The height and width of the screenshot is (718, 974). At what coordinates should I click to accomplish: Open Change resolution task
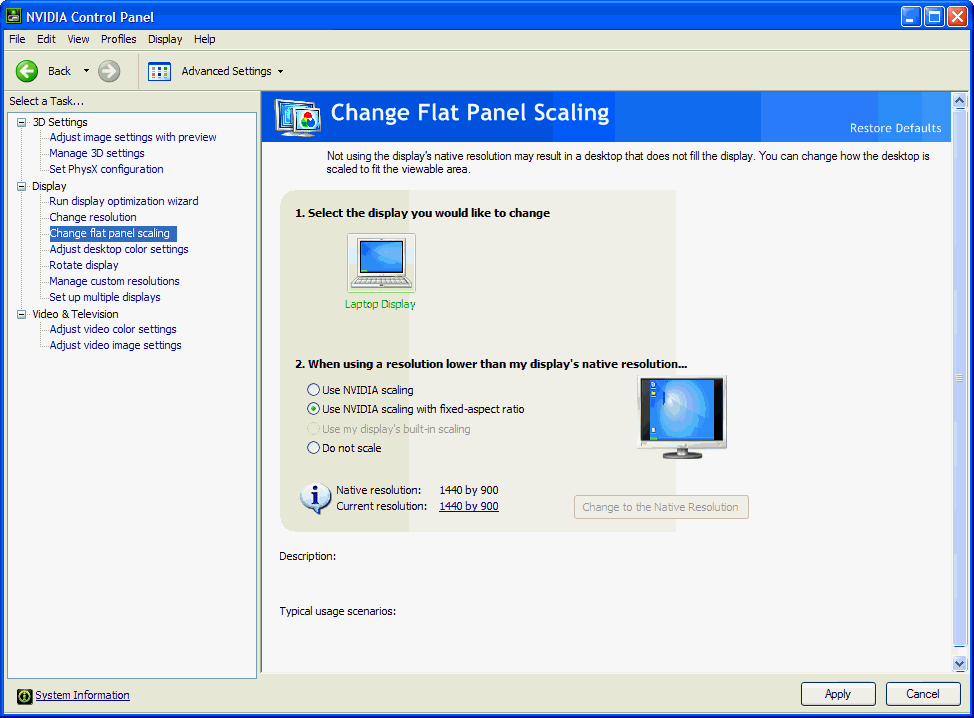pos(93,217)
